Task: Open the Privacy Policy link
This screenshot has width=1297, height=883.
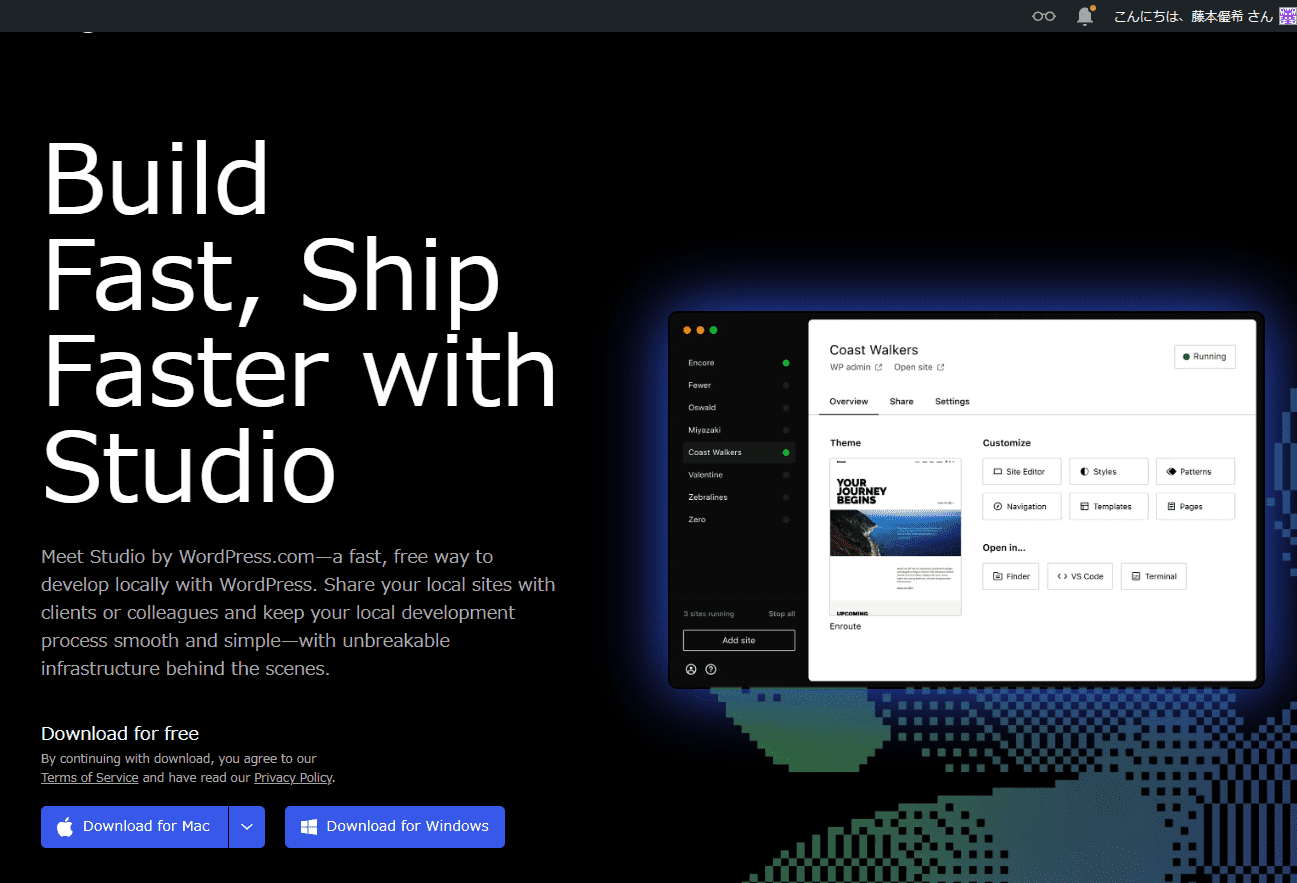Action: 293,778
